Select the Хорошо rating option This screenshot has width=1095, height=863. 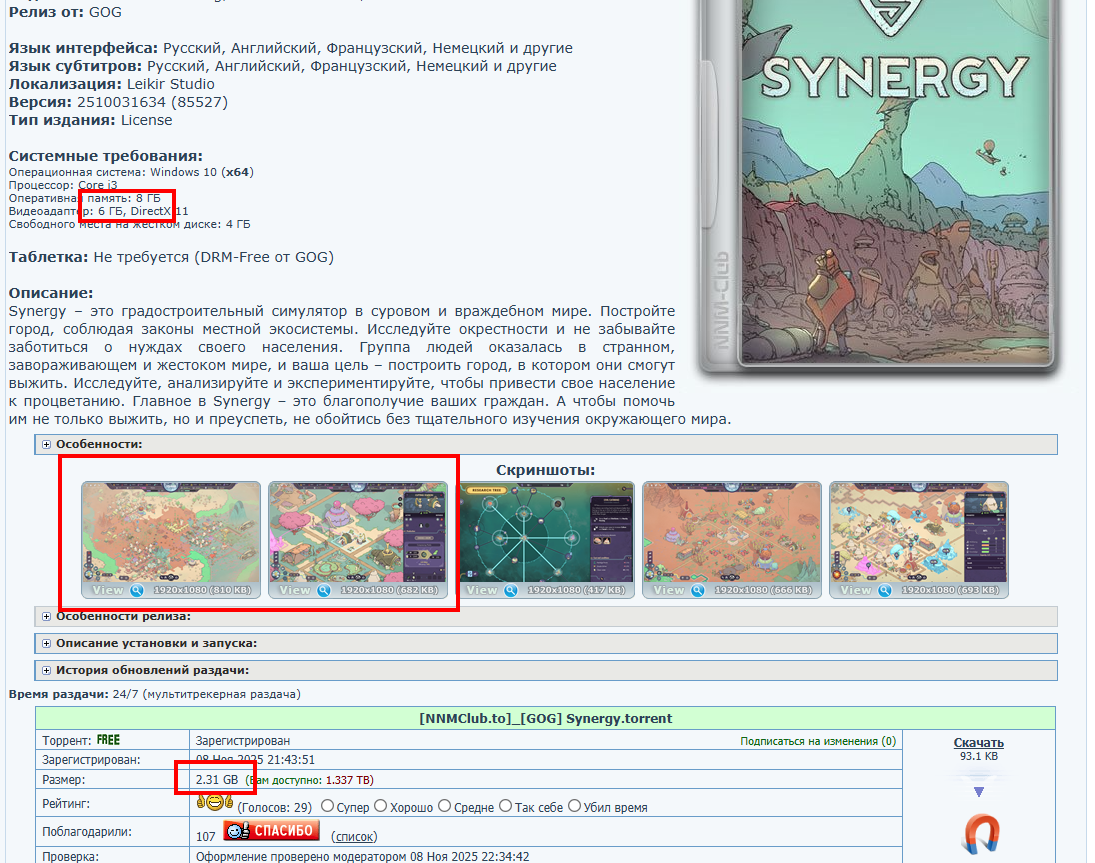point(381,806)
